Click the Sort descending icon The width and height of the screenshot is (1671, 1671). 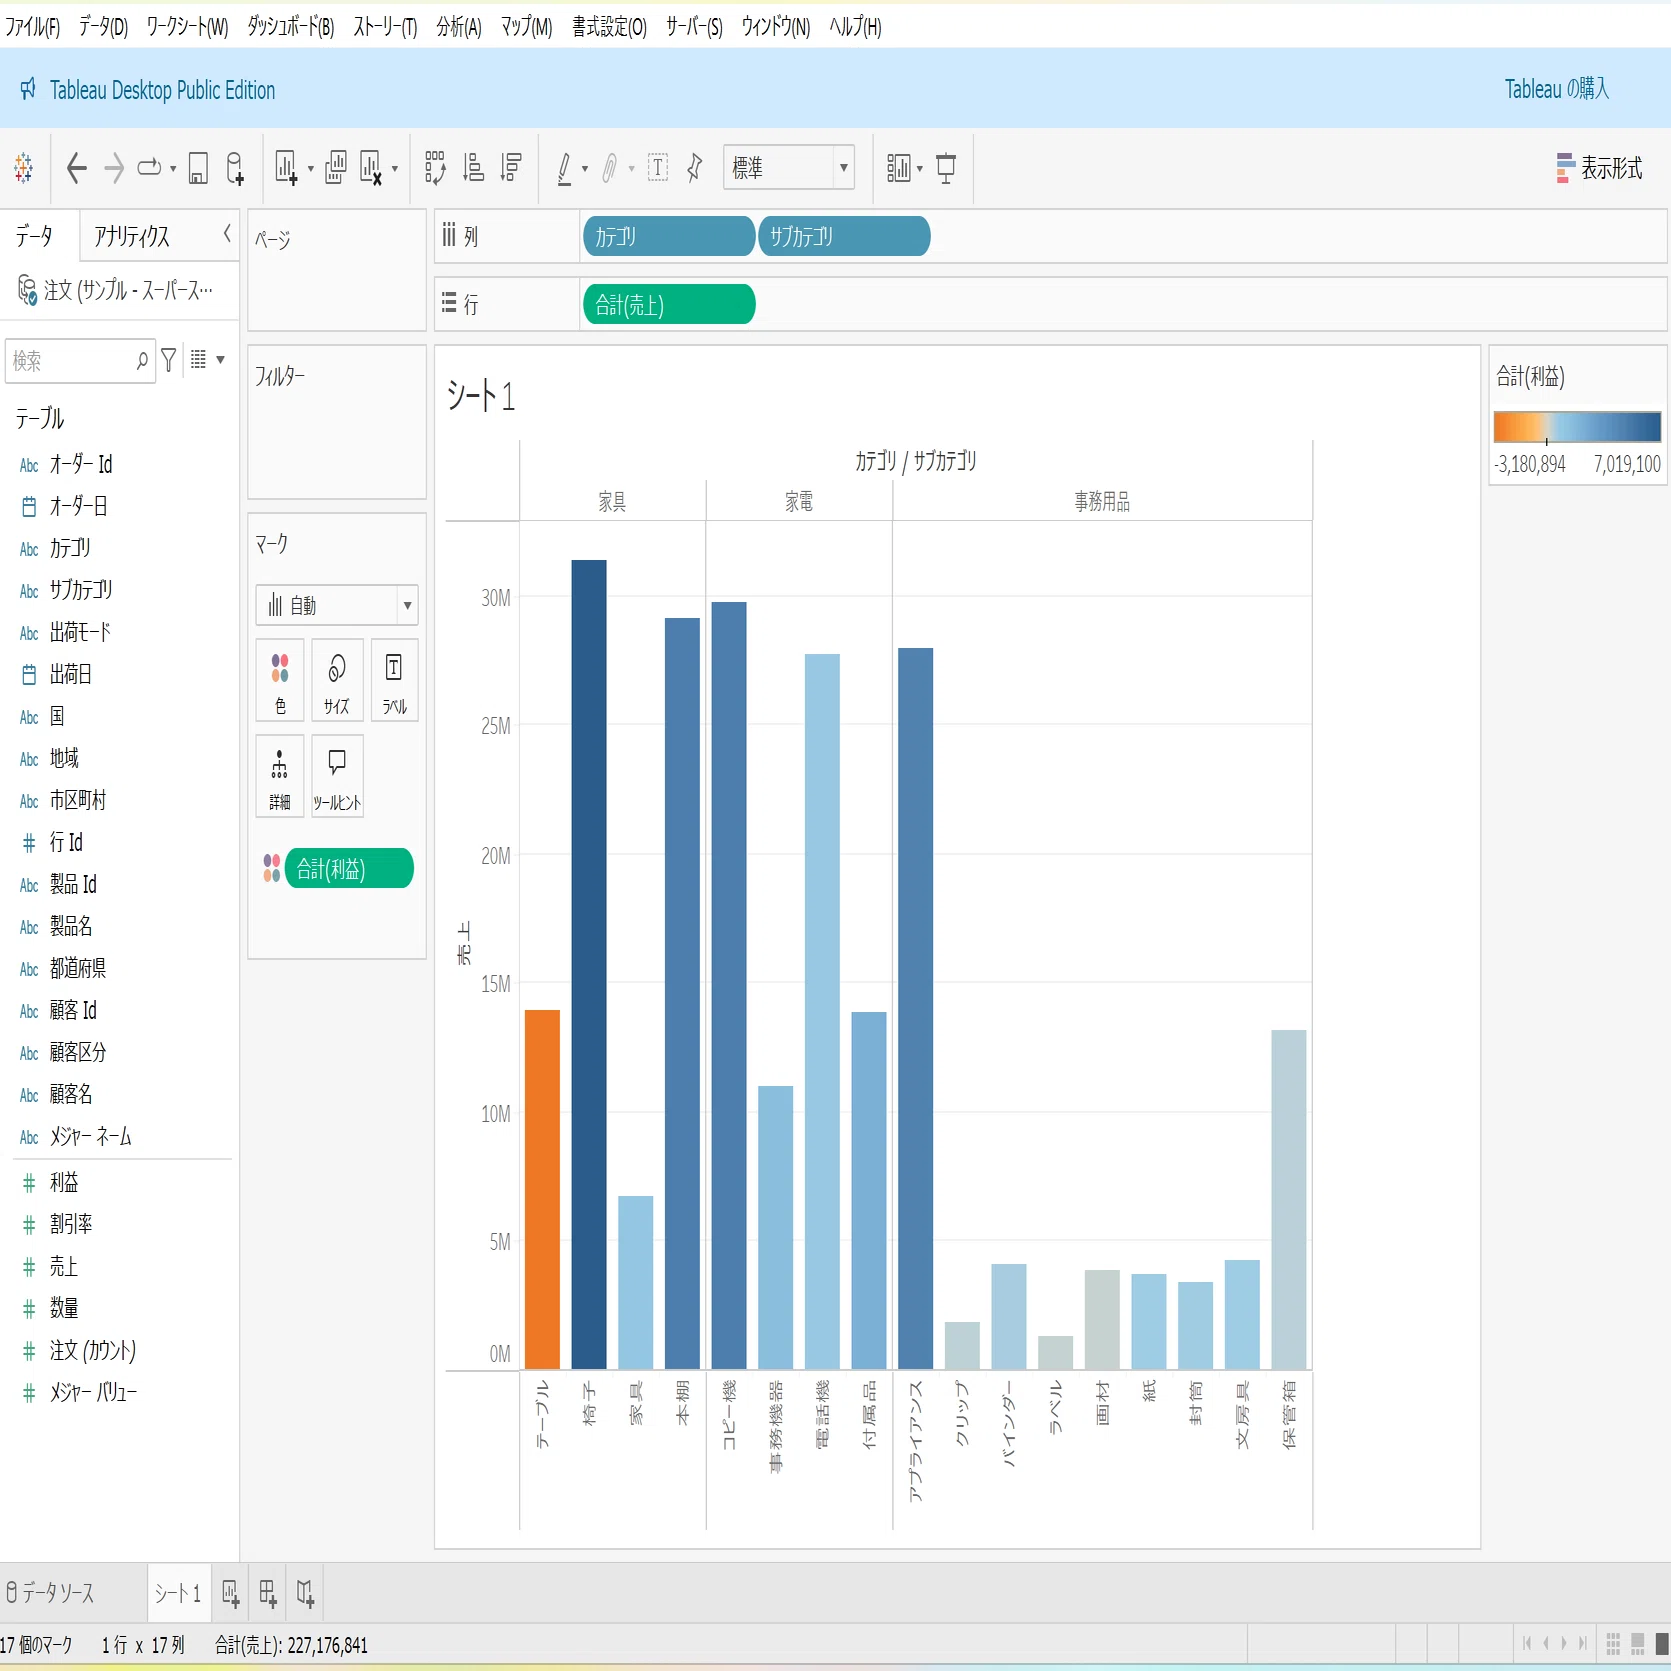tap(511, 168)
